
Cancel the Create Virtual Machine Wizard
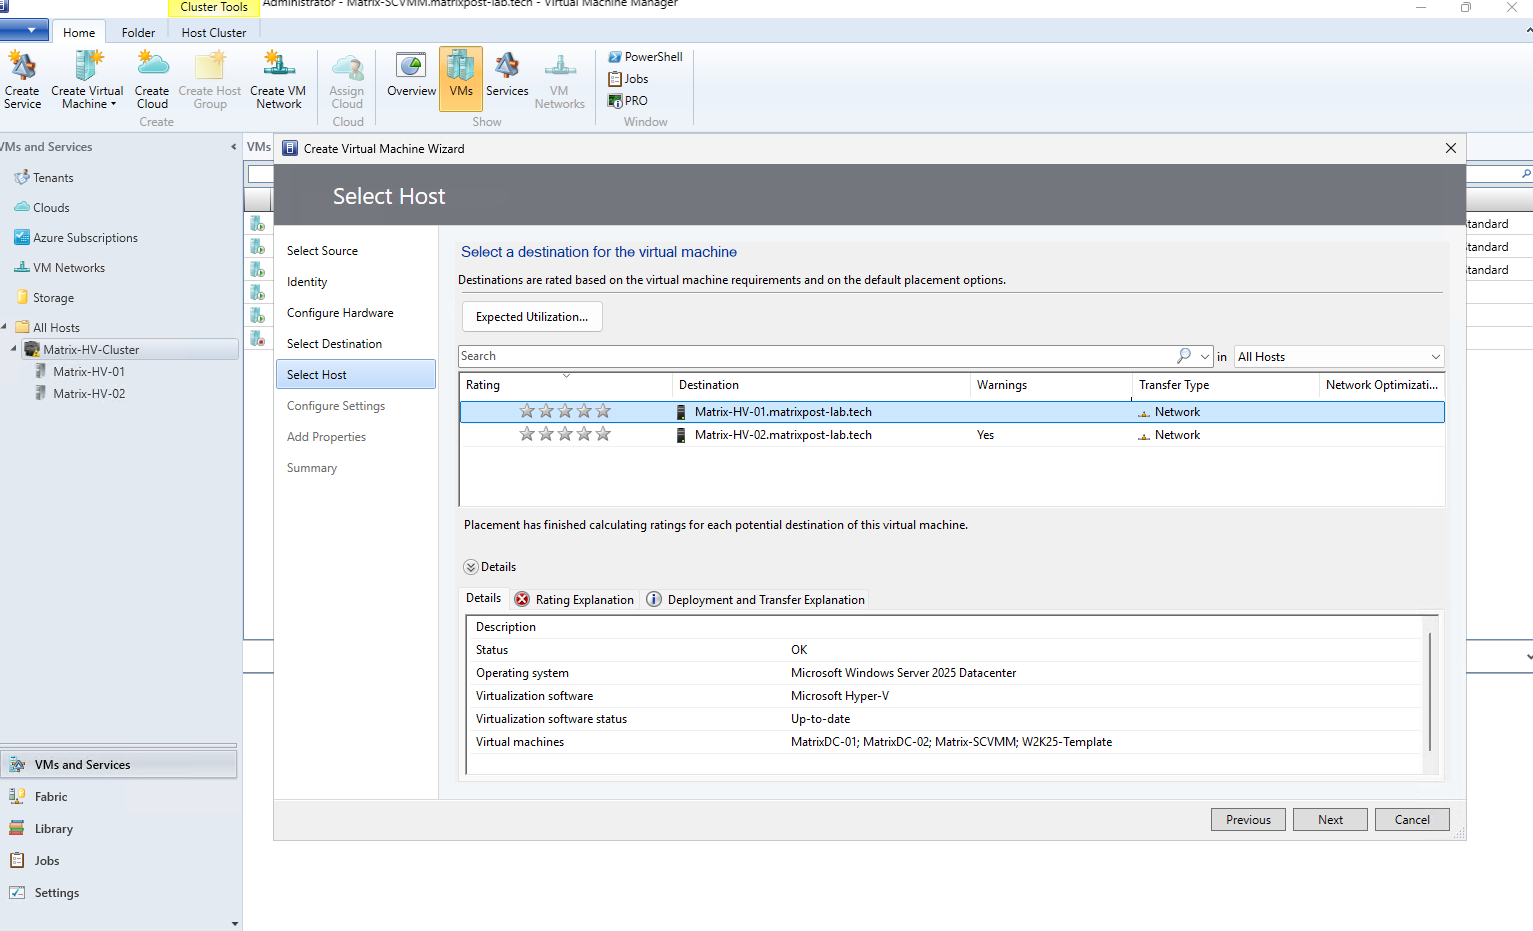[x=1412, y=820]
